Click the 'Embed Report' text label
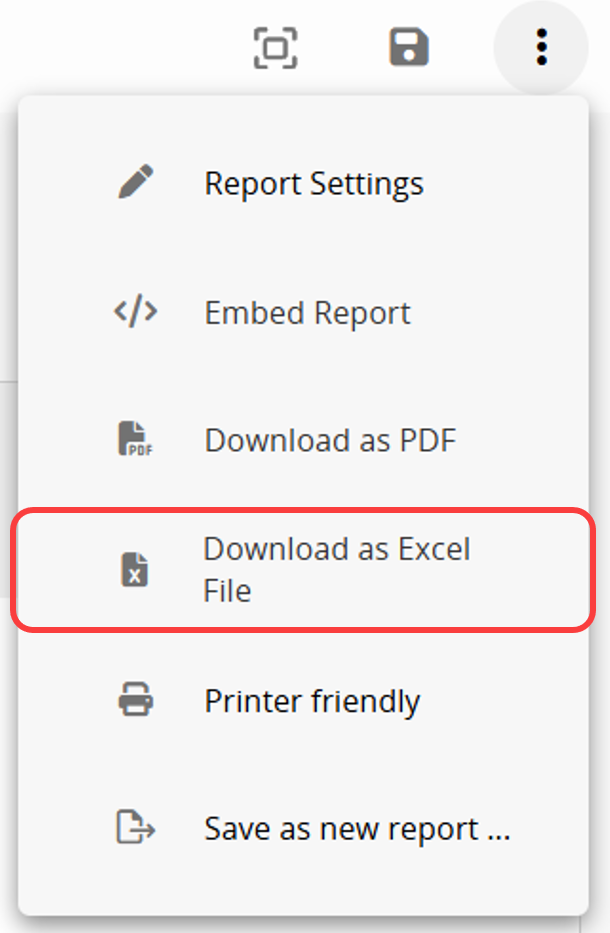The width and height of the screenshot is (610, 933). 308,313
